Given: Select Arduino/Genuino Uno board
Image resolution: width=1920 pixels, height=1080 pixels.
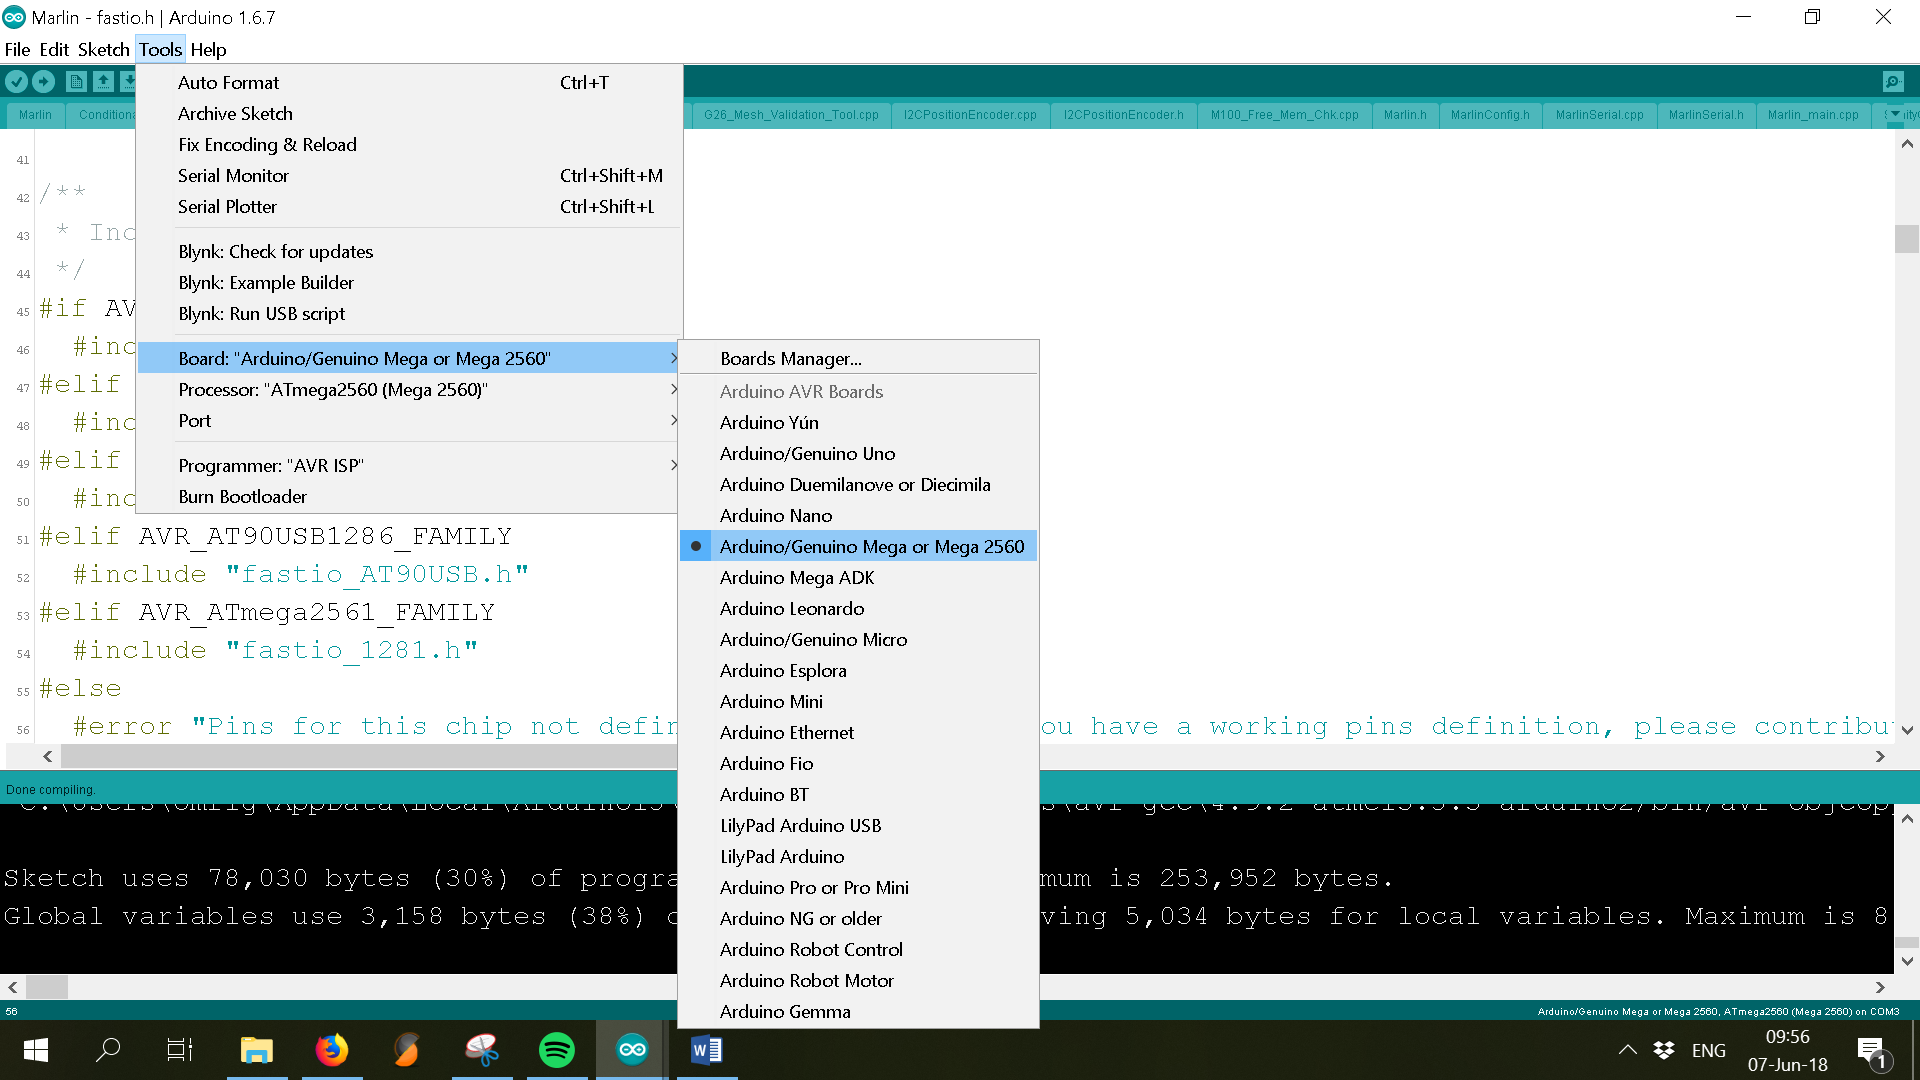Looking at the screenshot, I should 858,453.
